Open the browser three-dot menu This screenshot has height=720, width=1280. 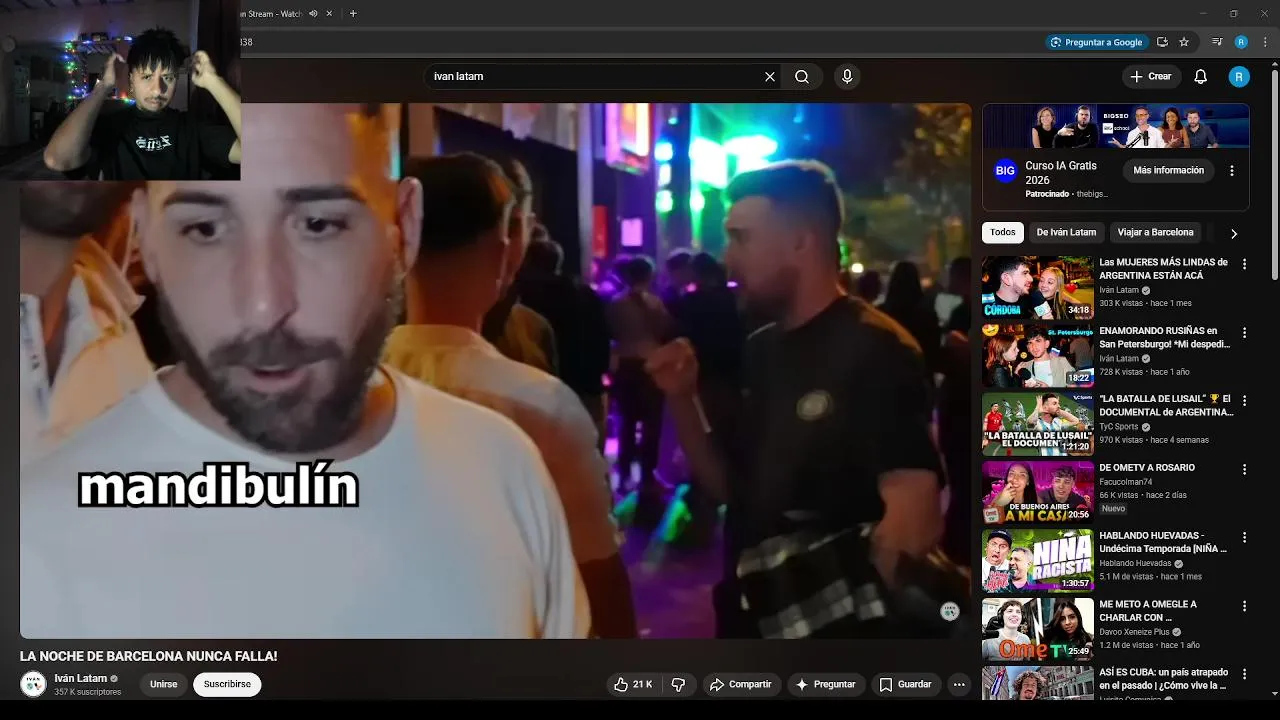[1265, 42]
